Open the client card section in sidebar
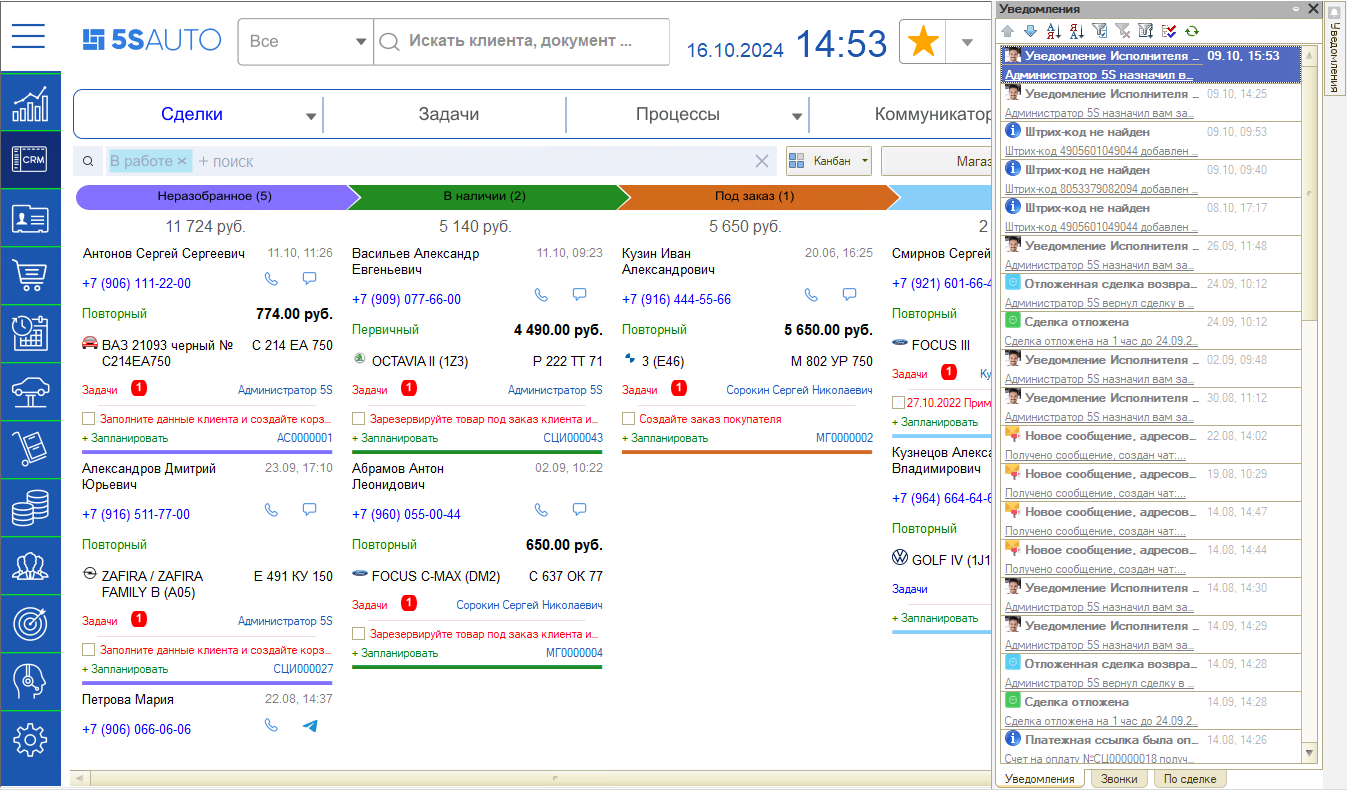 (30, 218)
